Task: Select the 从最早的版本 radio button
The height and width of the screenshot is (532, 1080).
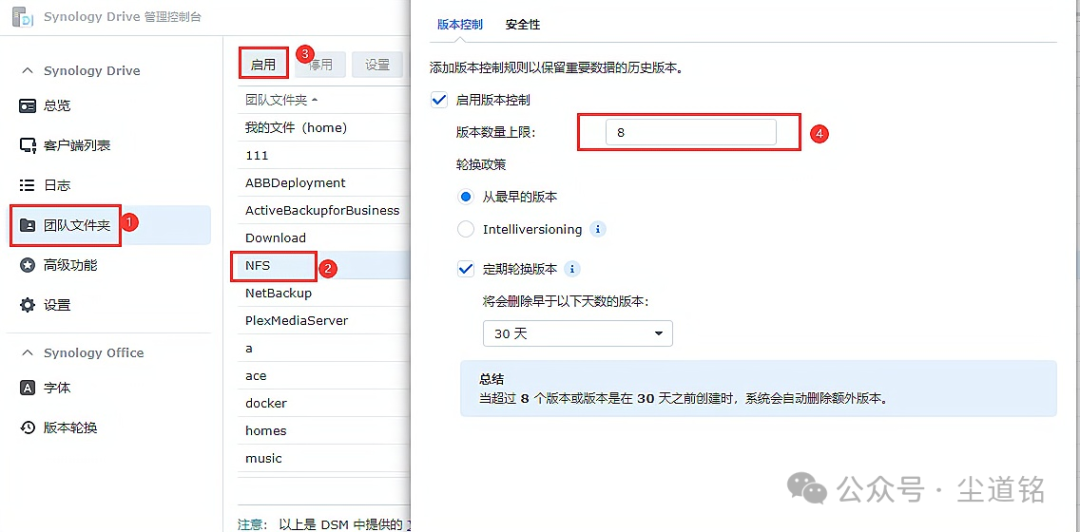Action: click(x=465, y=197)
